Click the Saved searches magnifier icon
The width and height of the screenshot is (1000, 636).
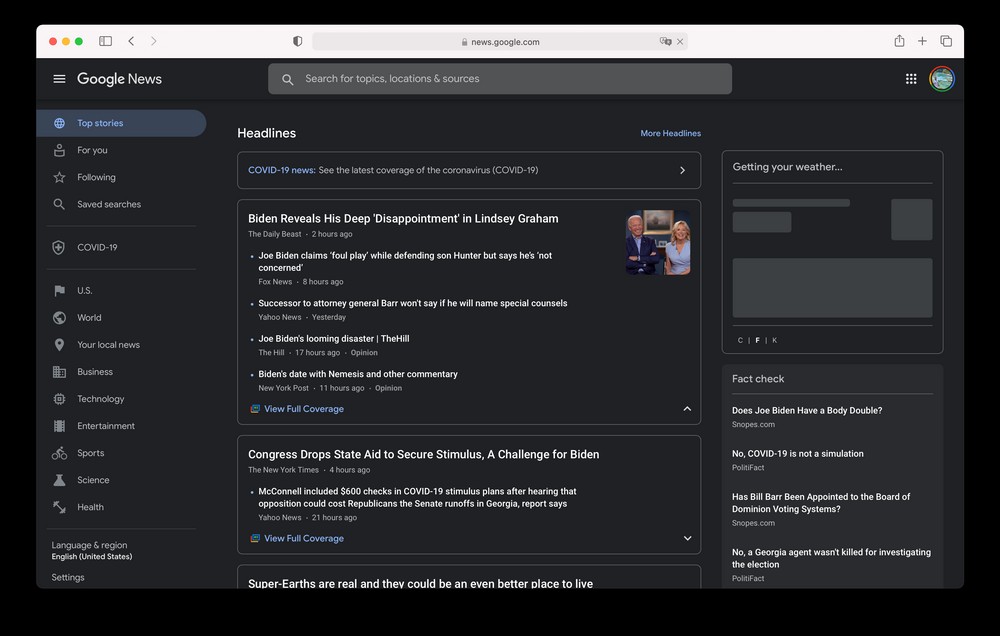(x=59, y=204)
